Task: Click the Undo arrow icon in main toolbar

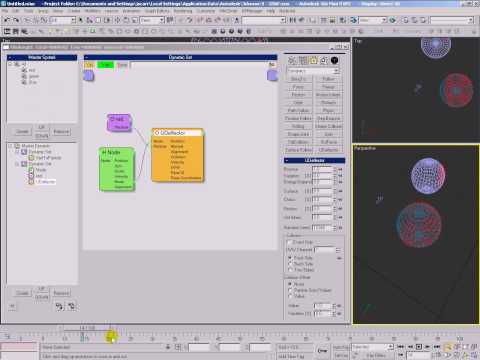Action: click(x=6, y=20)
